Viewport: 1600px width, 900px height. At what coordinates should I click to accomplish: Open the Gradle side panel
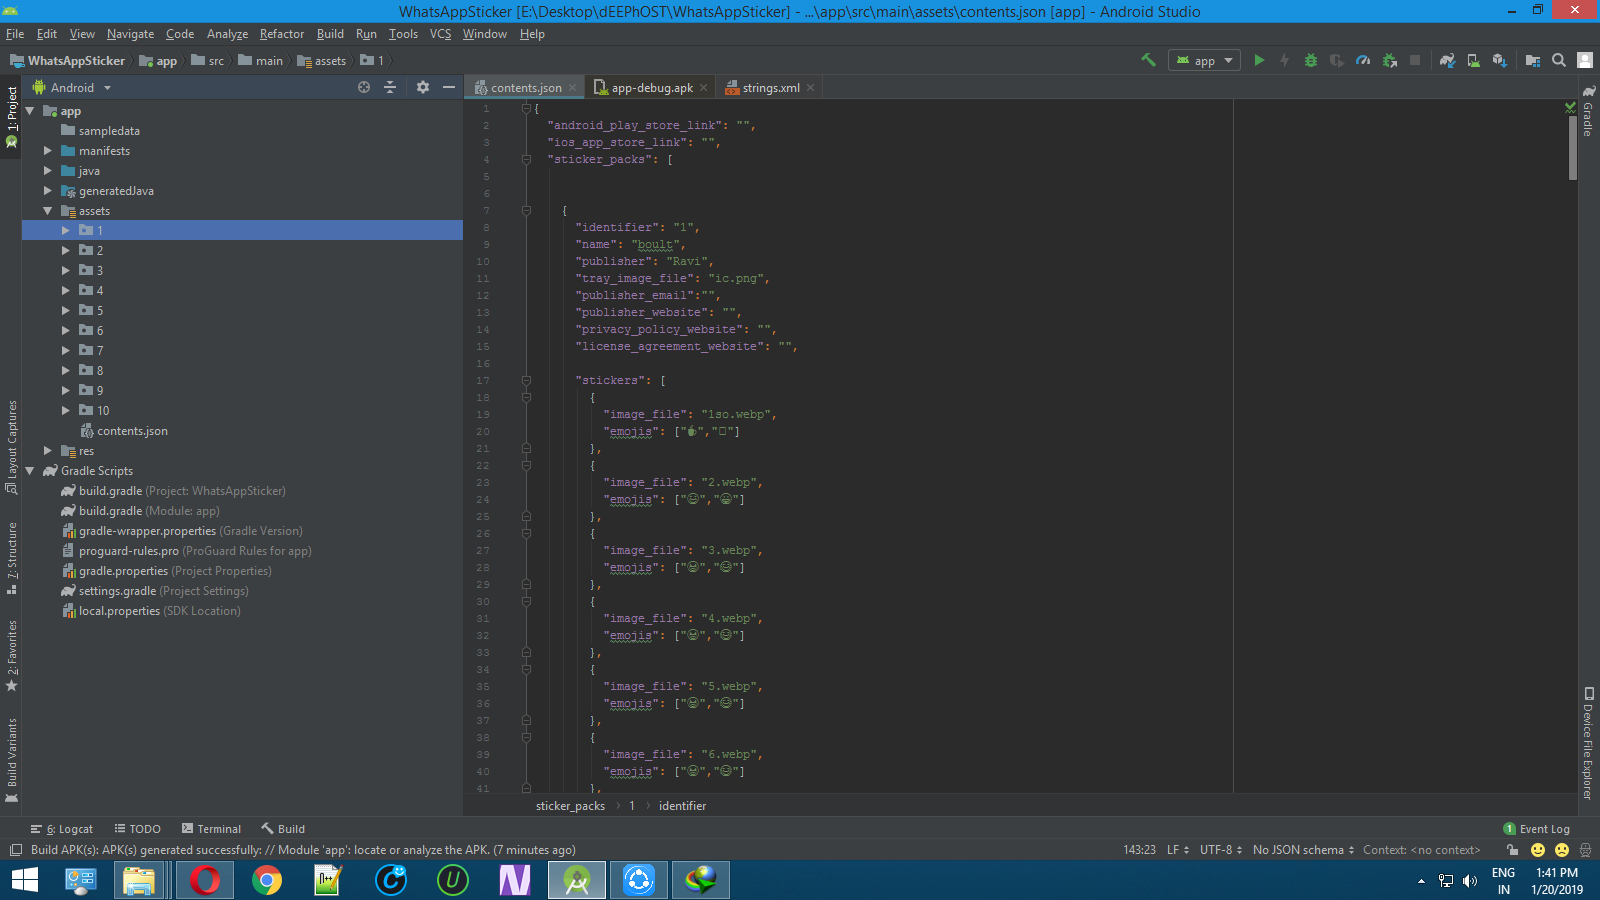[1588, 110]
